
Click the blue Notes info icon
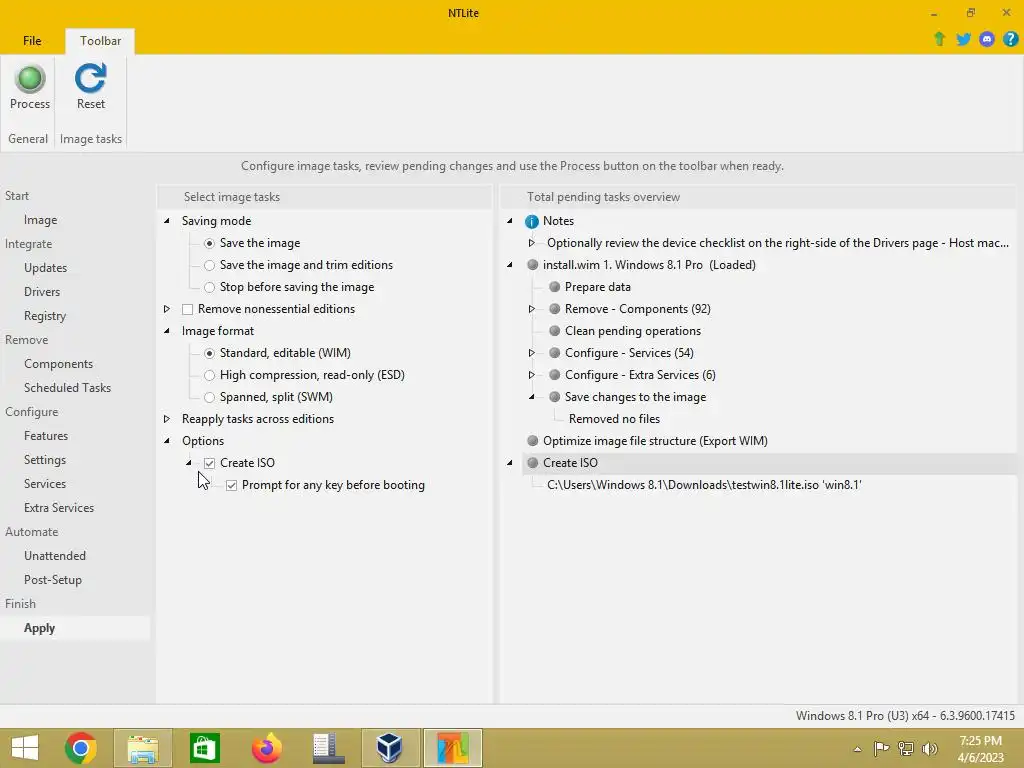[x=532, y=221]
